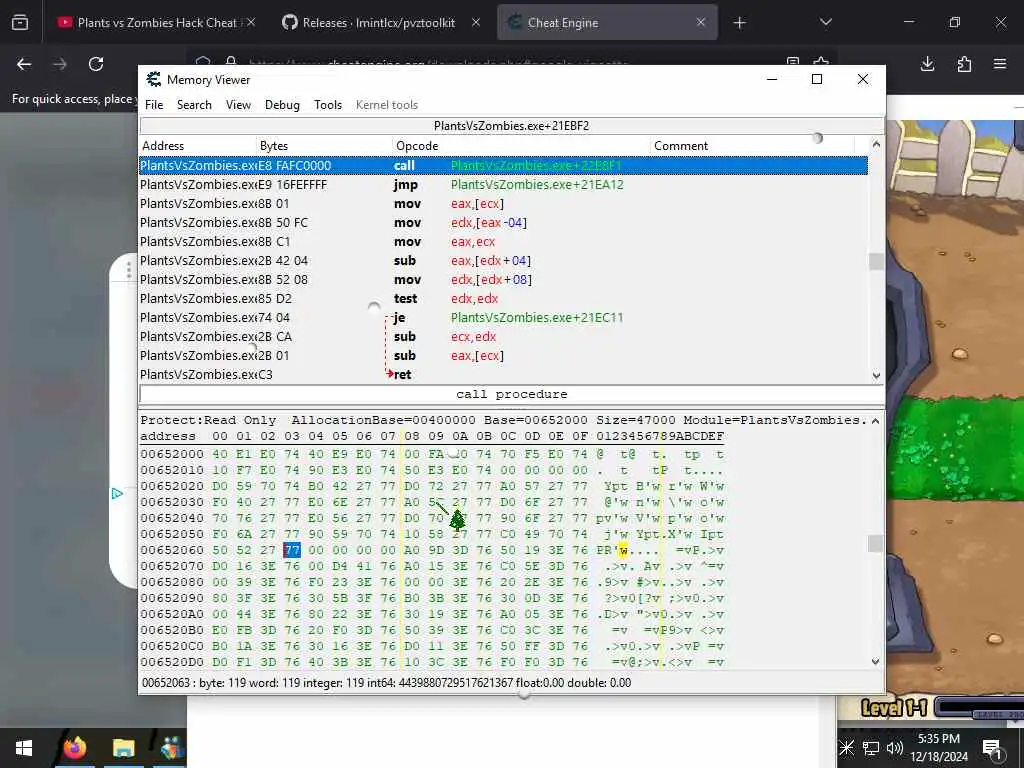The height and width of the screenshot is (768, 1024).
Task: Open the volume control in system tray
Action: point(895,748)
